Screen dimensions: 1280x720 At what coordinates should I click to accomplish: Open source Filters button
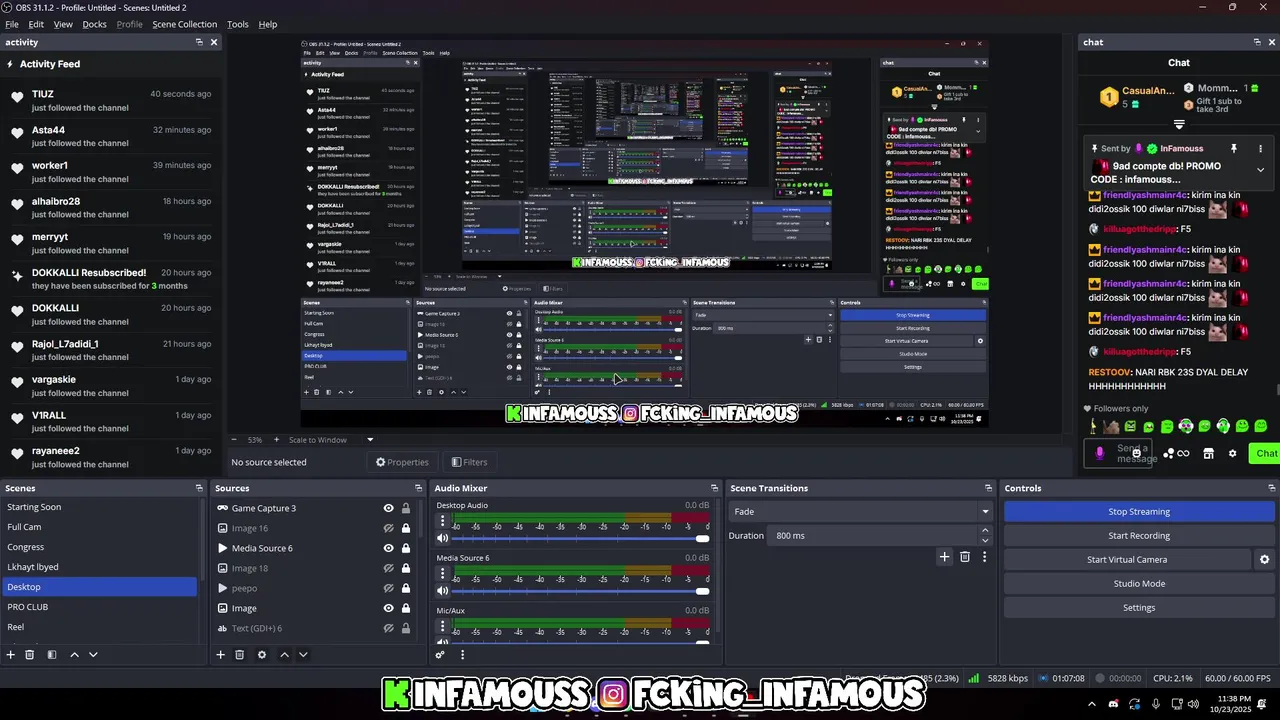click(469, 462)
